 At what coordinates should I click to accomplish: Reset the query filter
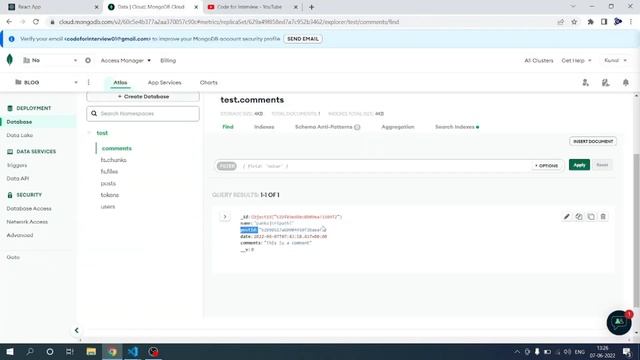pos(602,165)
